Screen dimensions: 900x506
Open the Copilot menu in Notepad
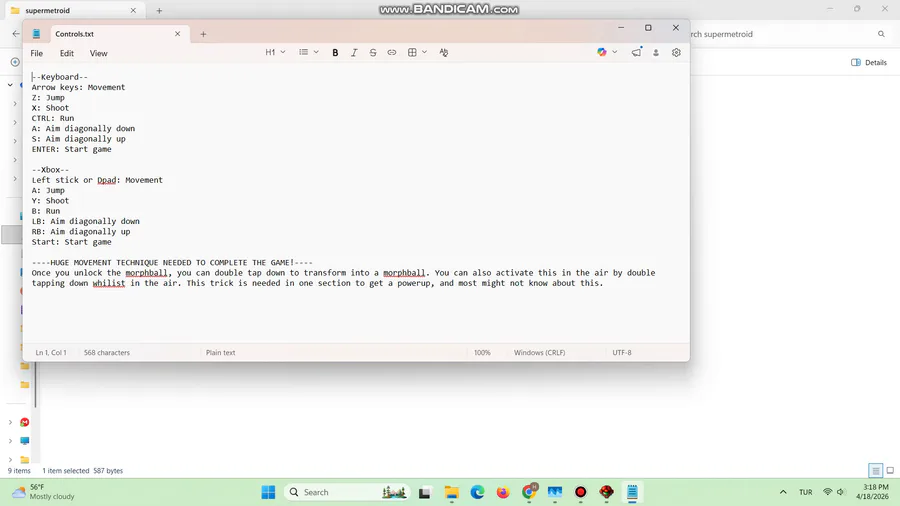pos(607,52)
